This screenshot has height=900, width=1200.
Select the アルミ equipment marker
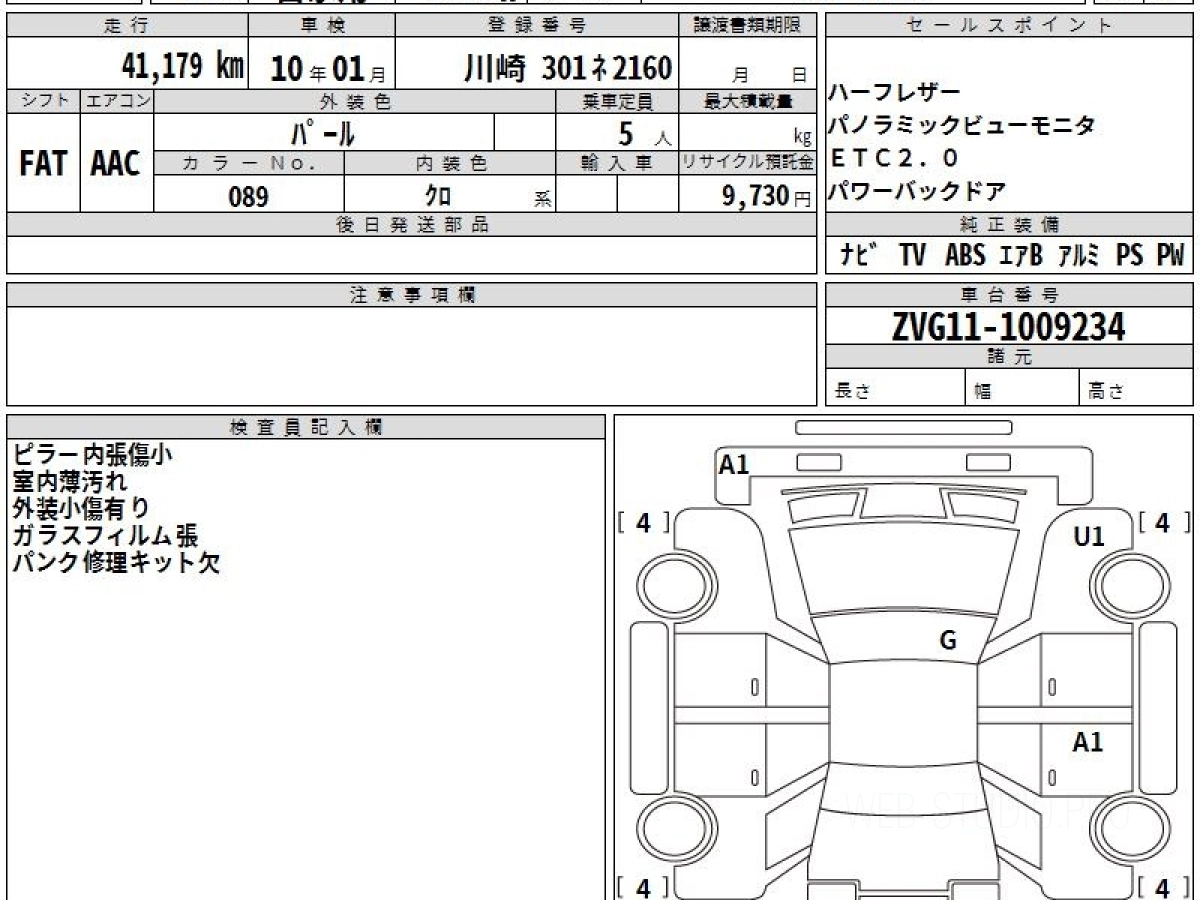coord(1079,256)
